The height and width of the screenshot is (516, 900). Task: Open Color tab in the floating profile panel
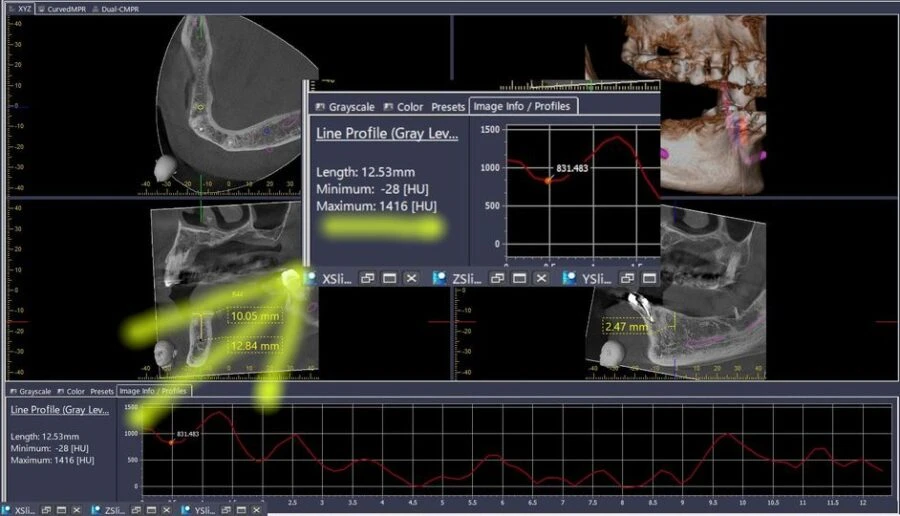pos(403,107)
